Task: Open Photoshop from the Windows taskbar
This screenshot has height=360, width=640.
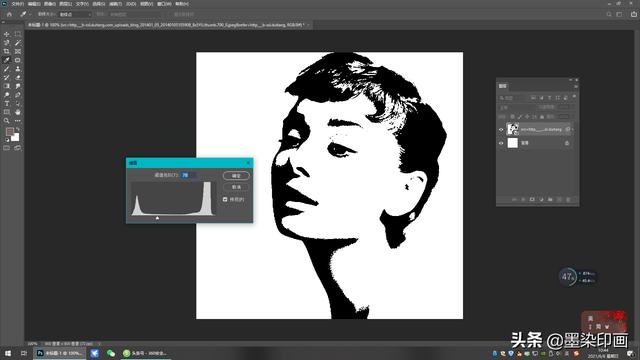Action: point(60,353)
